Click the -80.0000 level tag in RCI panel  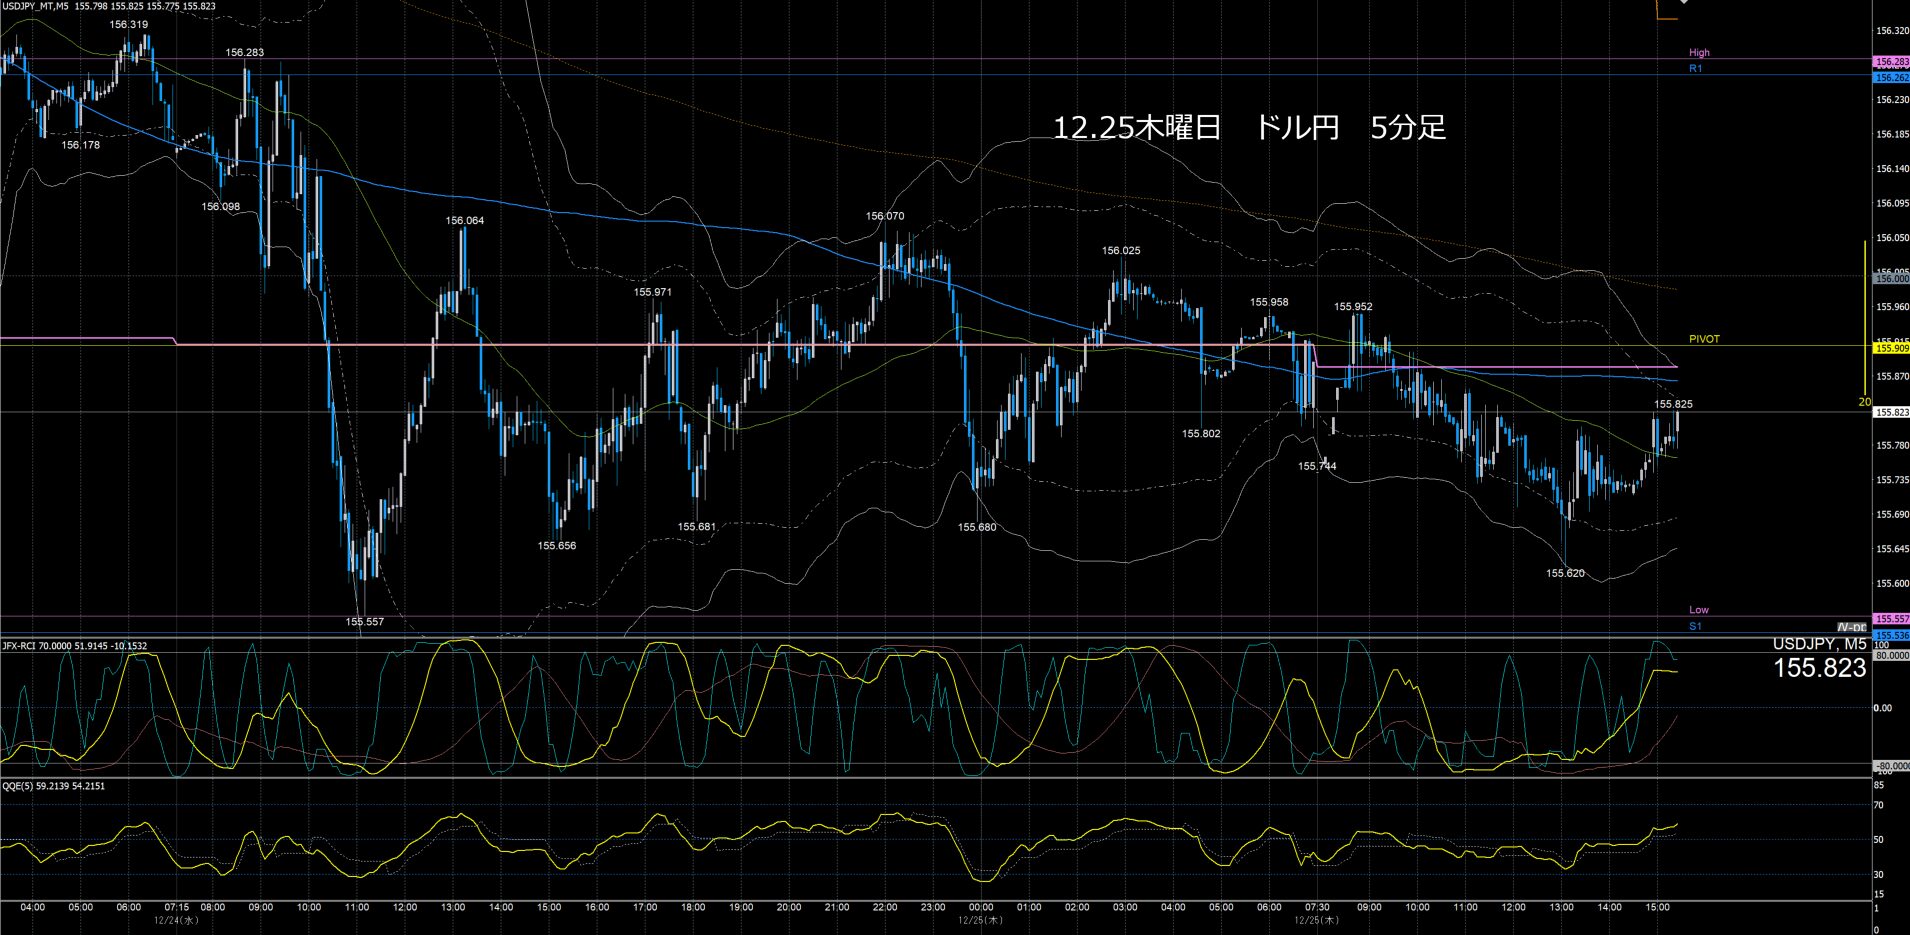pyautogui.click(x=1891, y=766)
